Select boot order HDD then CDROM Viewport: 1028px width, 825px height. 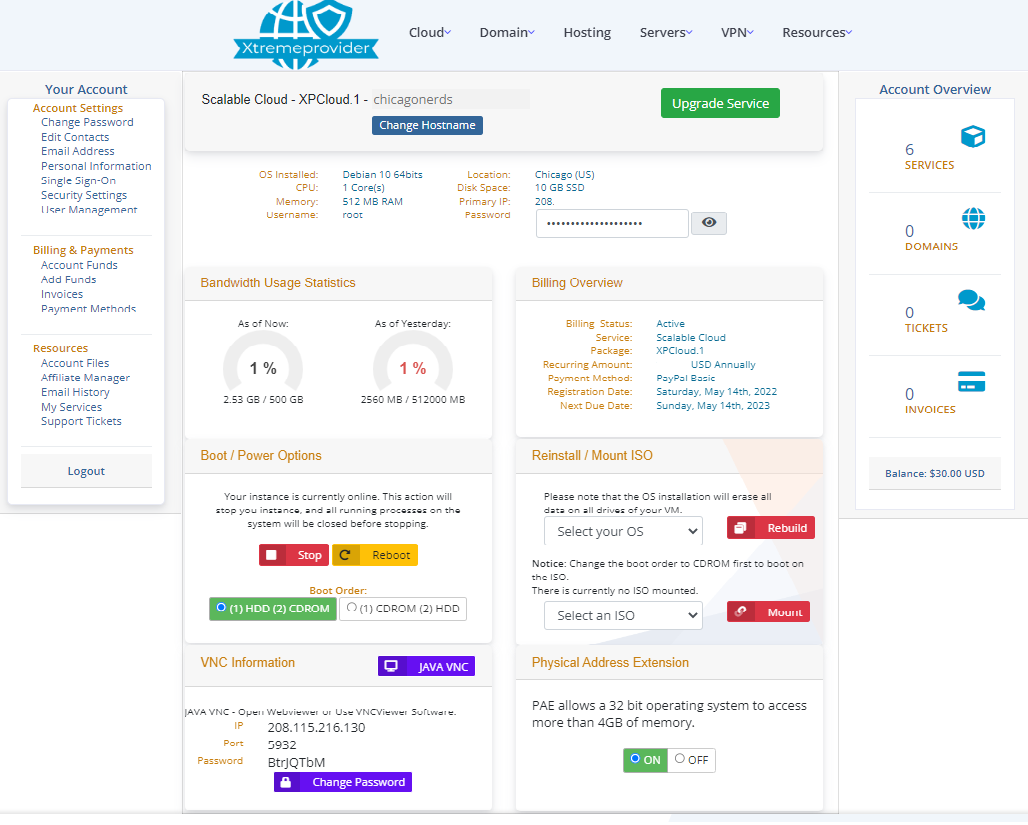273,609
